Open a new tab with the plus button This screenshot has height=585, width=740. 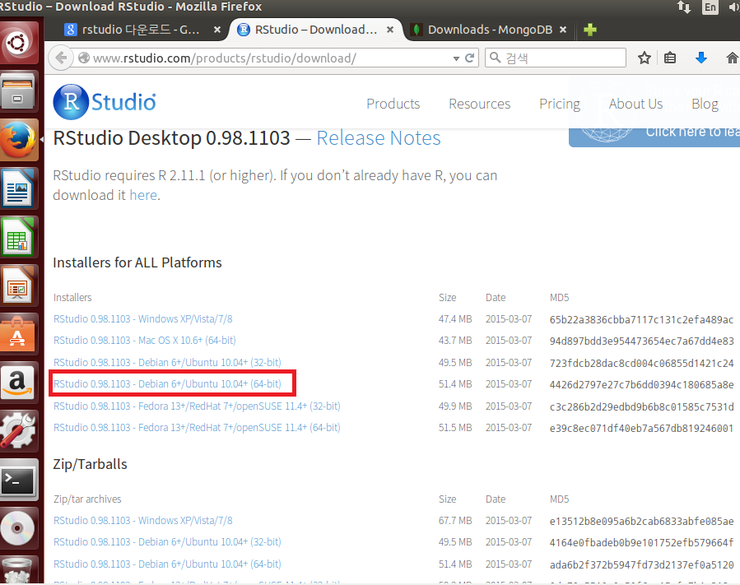pos(590,29)
